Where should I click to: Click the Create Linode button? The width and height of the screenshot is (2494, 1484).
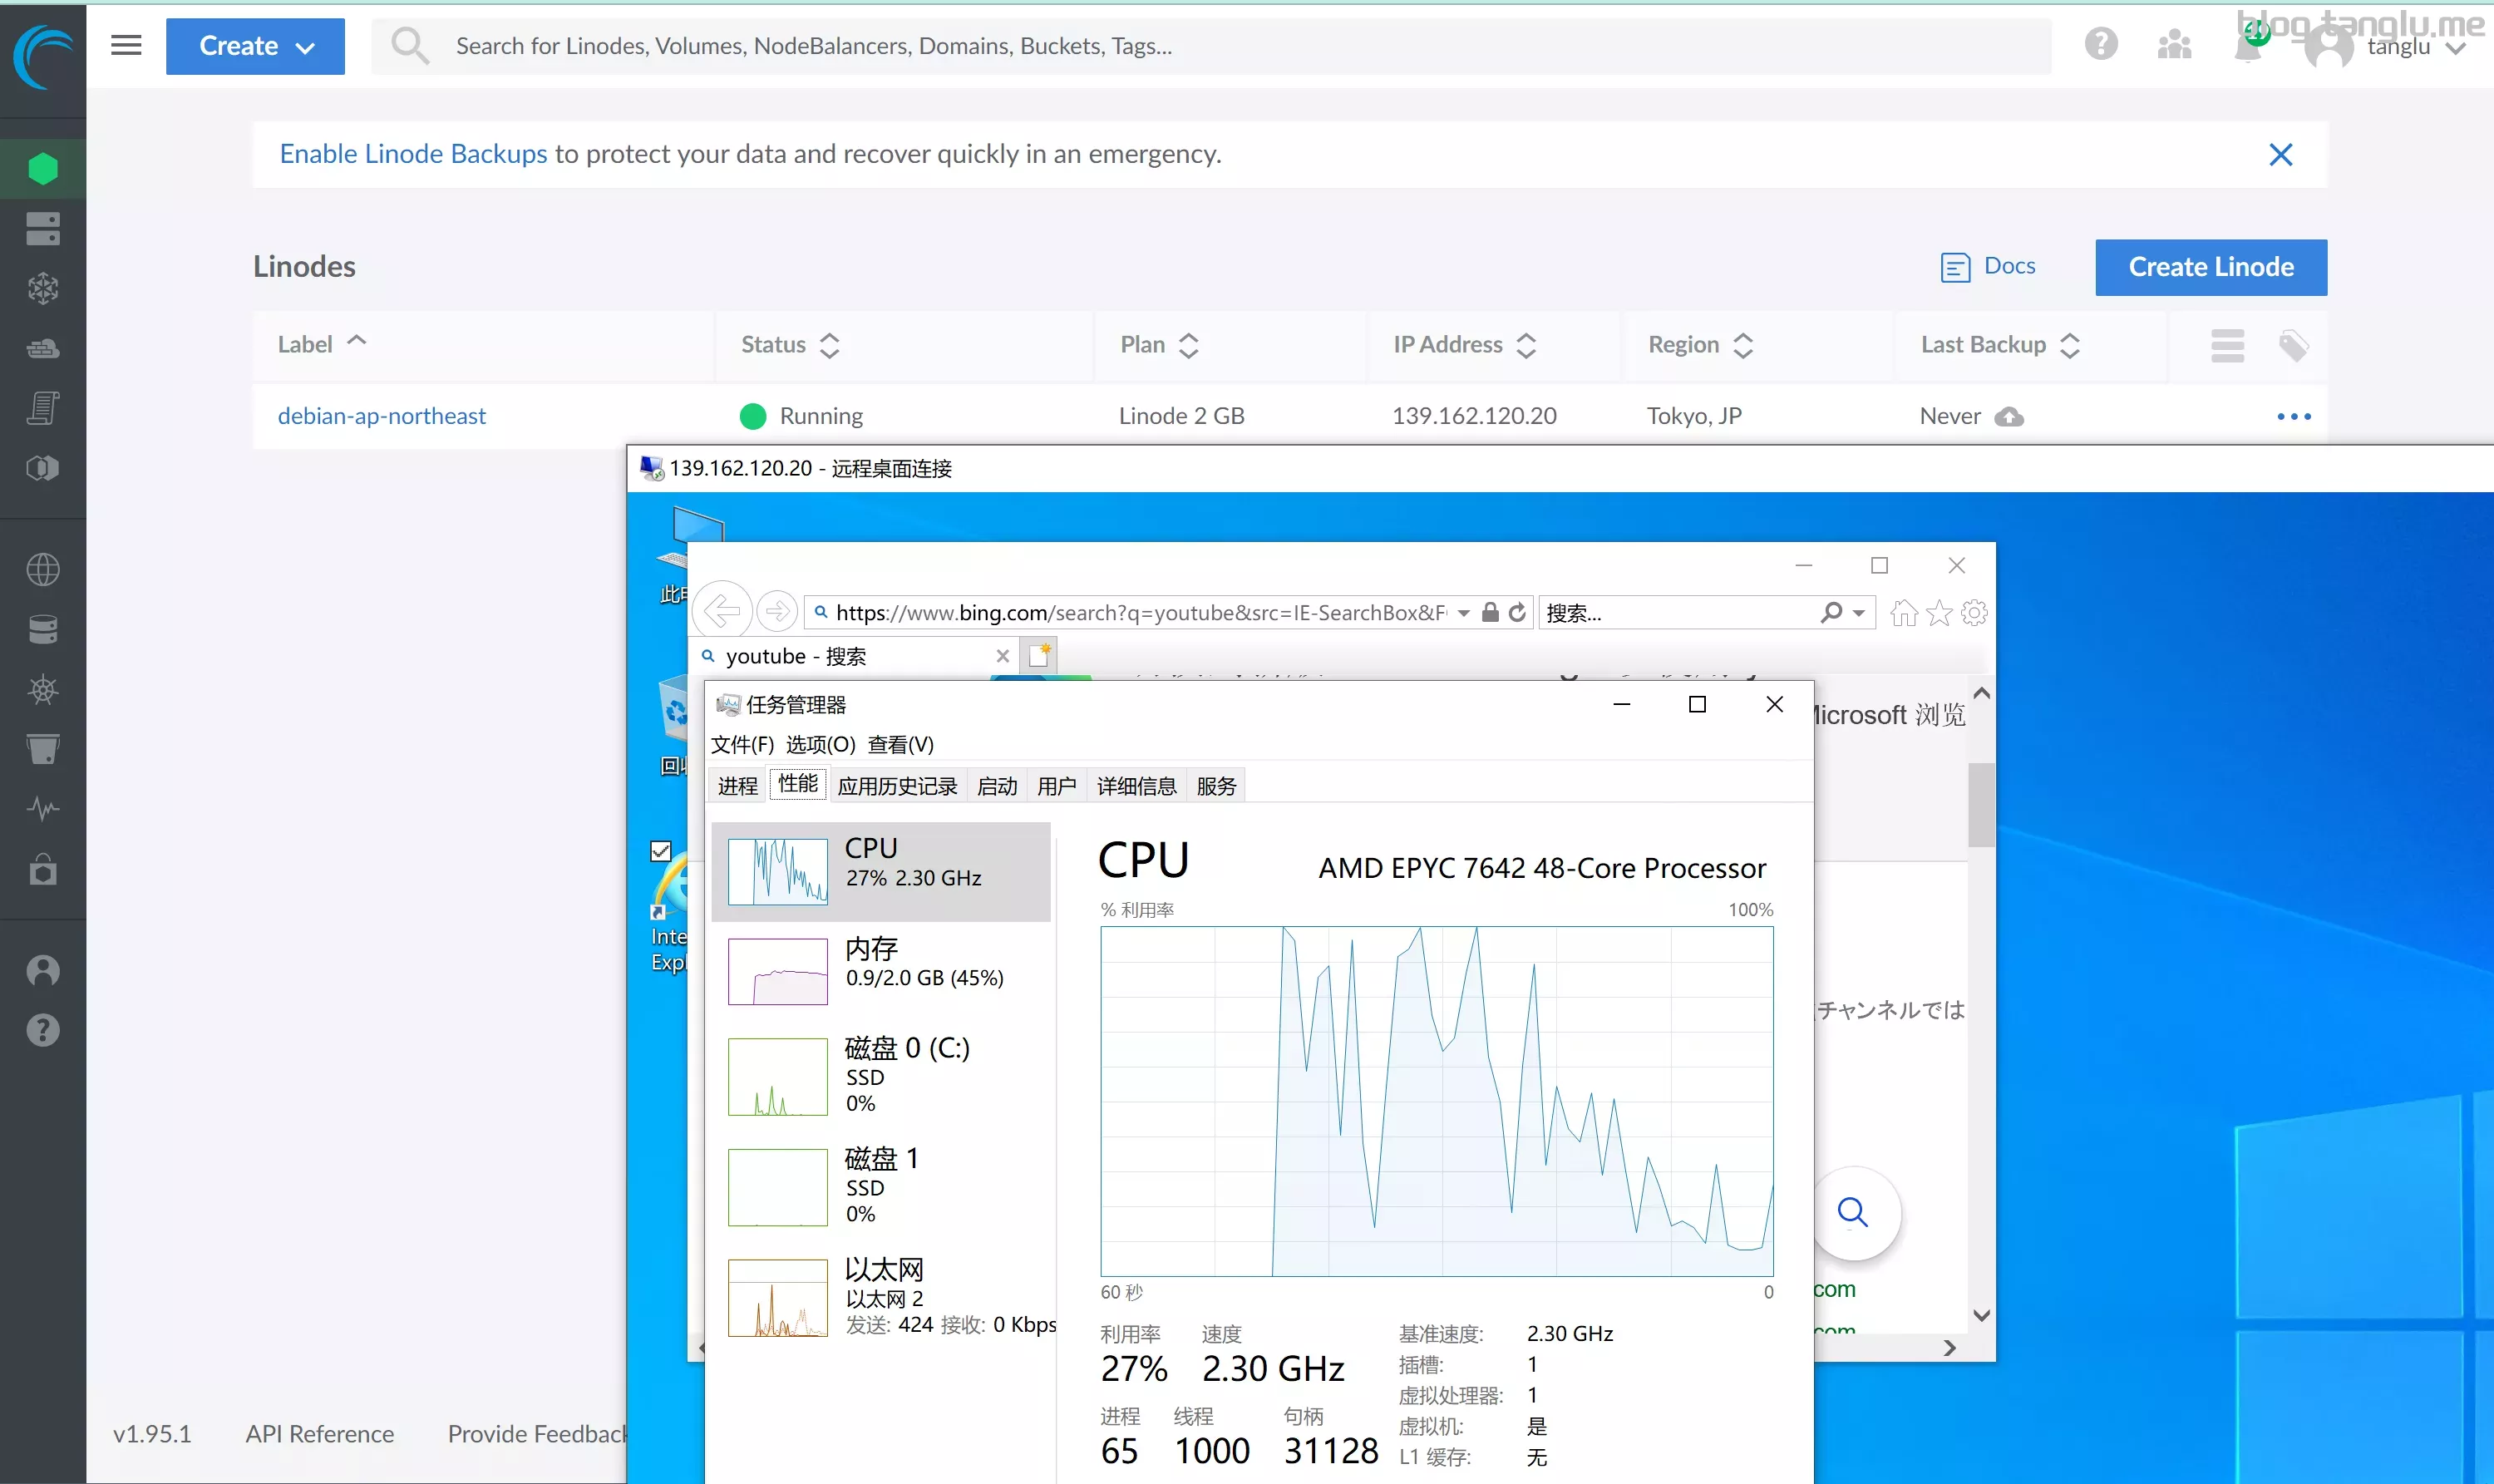coord(2210,267)
